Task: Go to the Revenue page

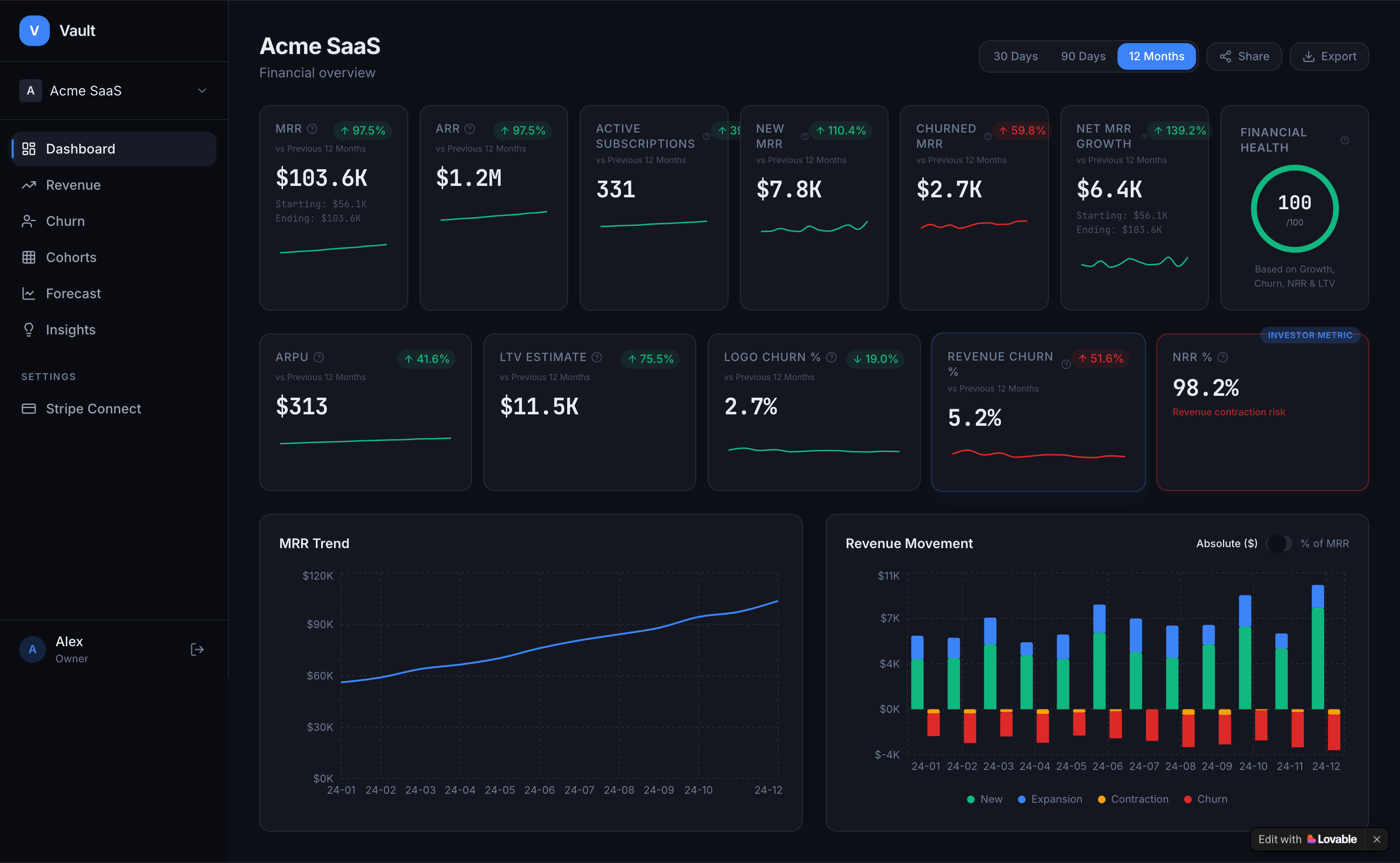Action: pos(114,185)
